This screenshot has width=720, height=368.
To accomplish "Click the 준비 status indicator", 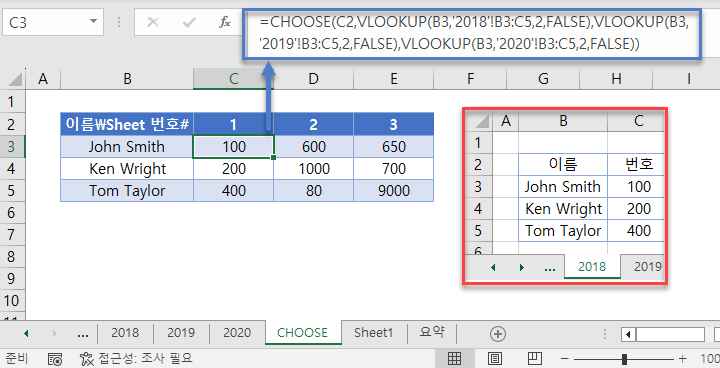I will tap(17, 359).
